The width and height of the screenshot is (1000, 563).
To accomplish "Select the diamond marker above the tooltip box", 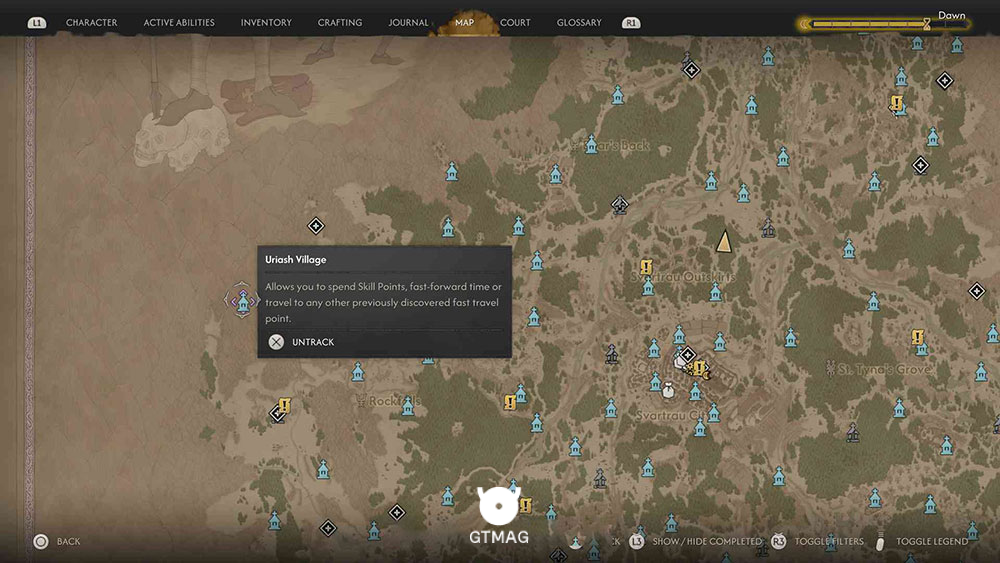I will coord(316,226).
